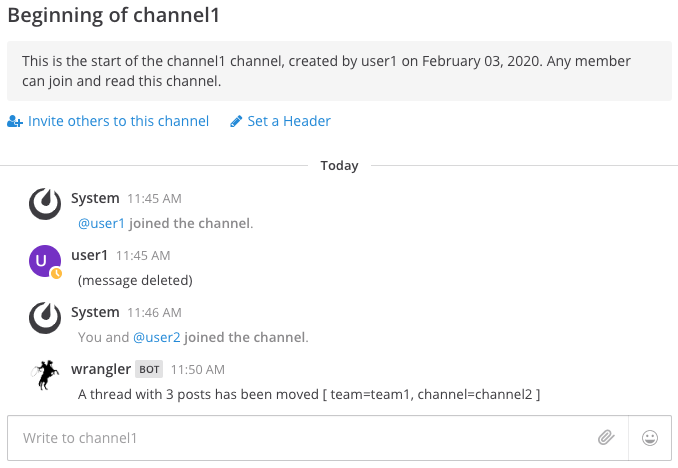Click the user1 username on deleted message

coord(90,255)
